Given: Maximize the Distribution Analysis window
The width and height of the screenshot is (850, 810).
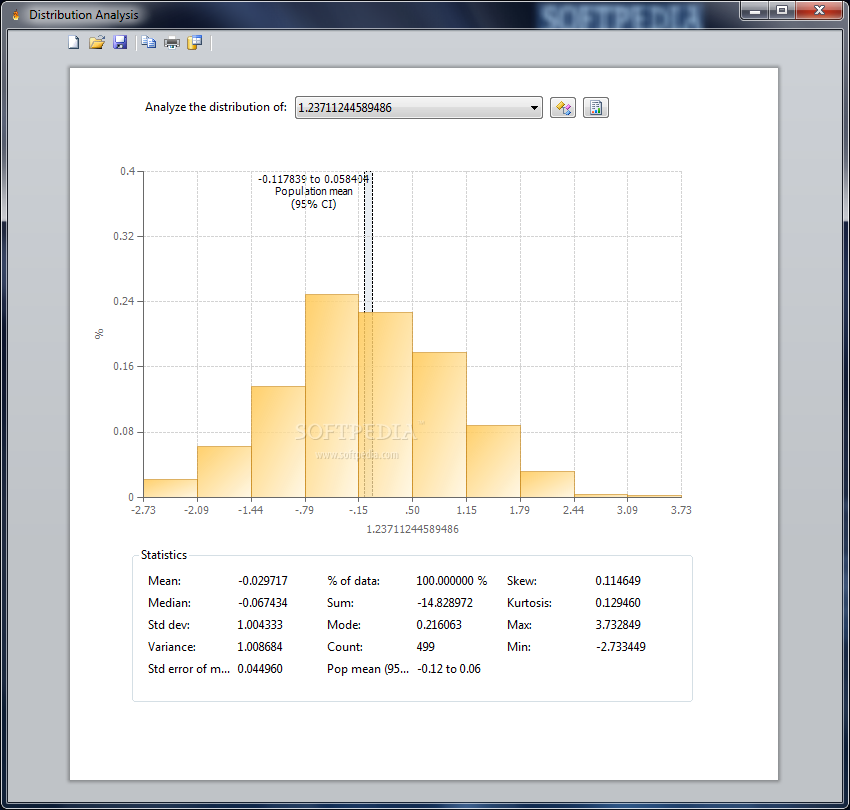Looking at the screenshot, I should [782, 10].
